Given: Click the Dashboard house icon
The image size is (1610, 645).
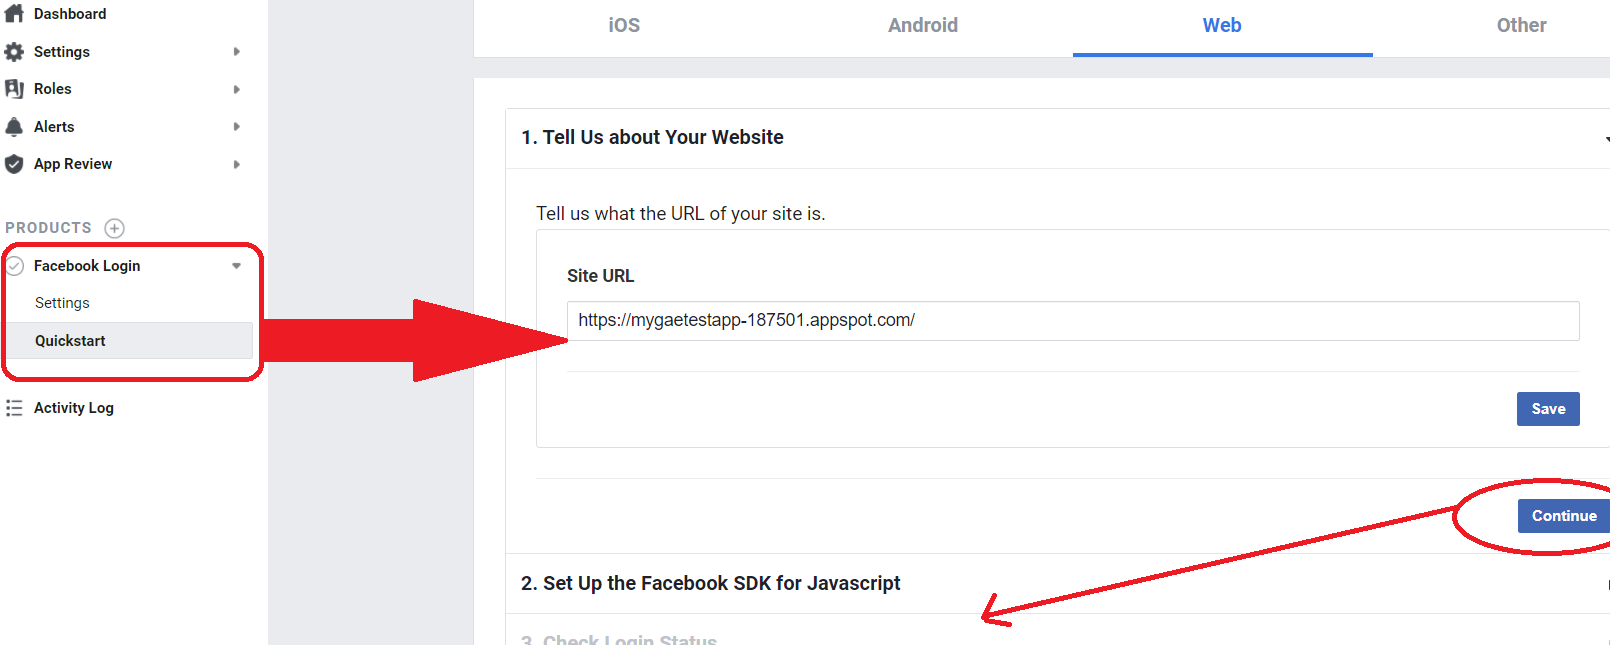Looking at the screenshot, I should coord(14,13).
